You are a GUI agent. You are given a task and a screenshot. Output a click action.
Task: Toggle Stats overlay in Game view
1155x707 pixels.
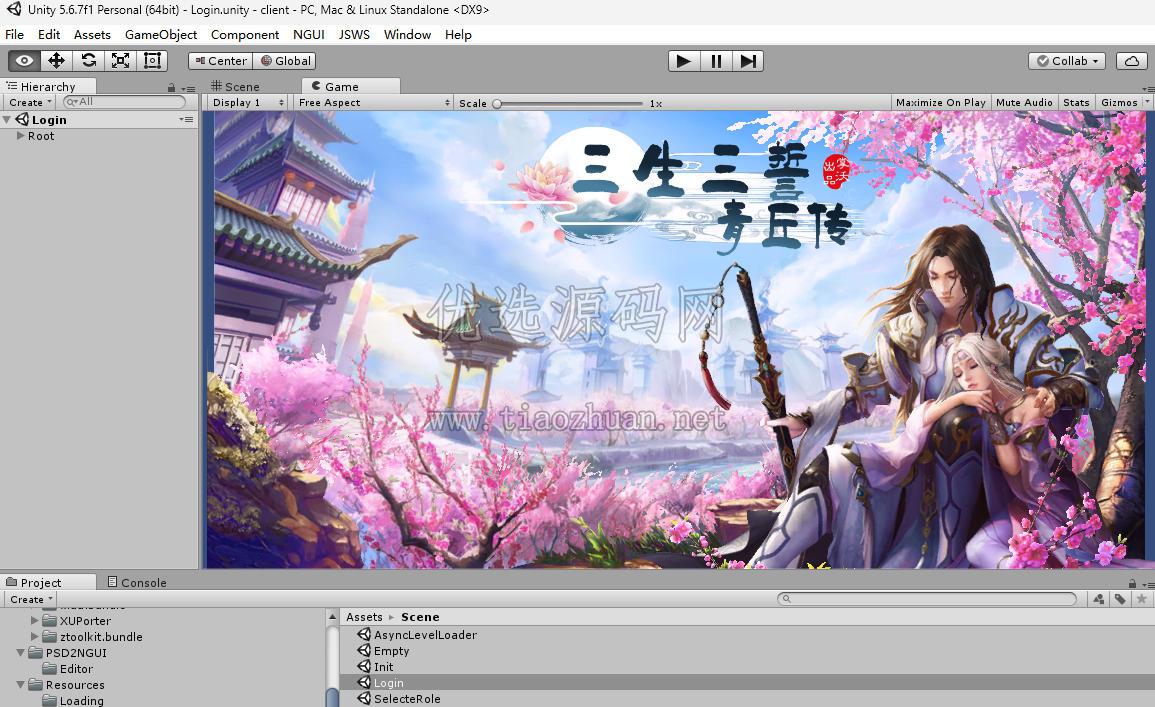pos(1076,102)
